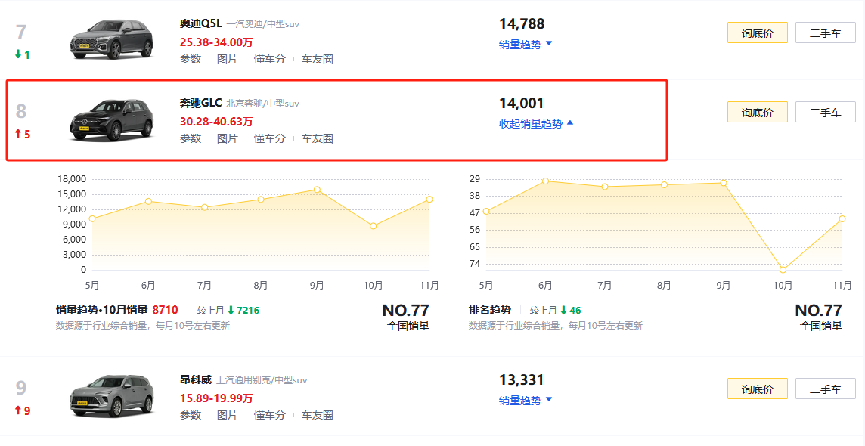The height and width of the screenshot is (446, 865).
Task: Open the 奔驰GLC model title
Action: (x=201, y=103)
